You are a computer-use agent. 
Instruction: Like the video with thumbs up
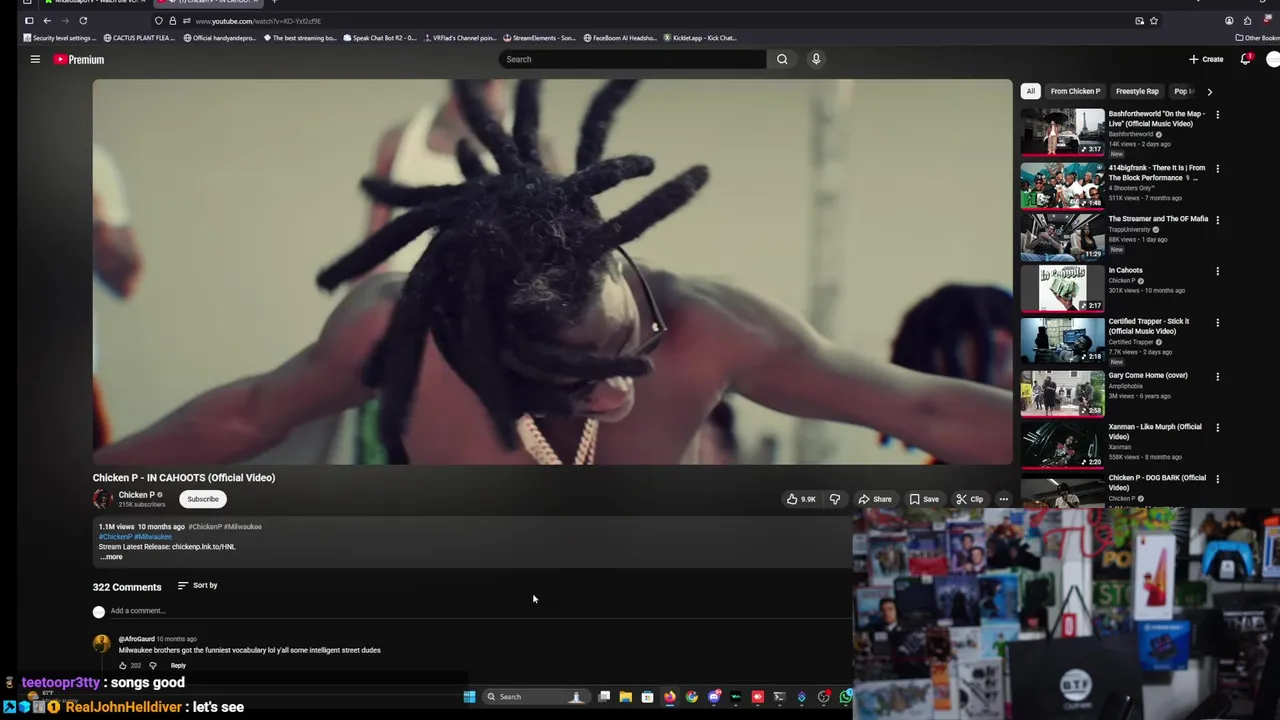pos(801,499)
